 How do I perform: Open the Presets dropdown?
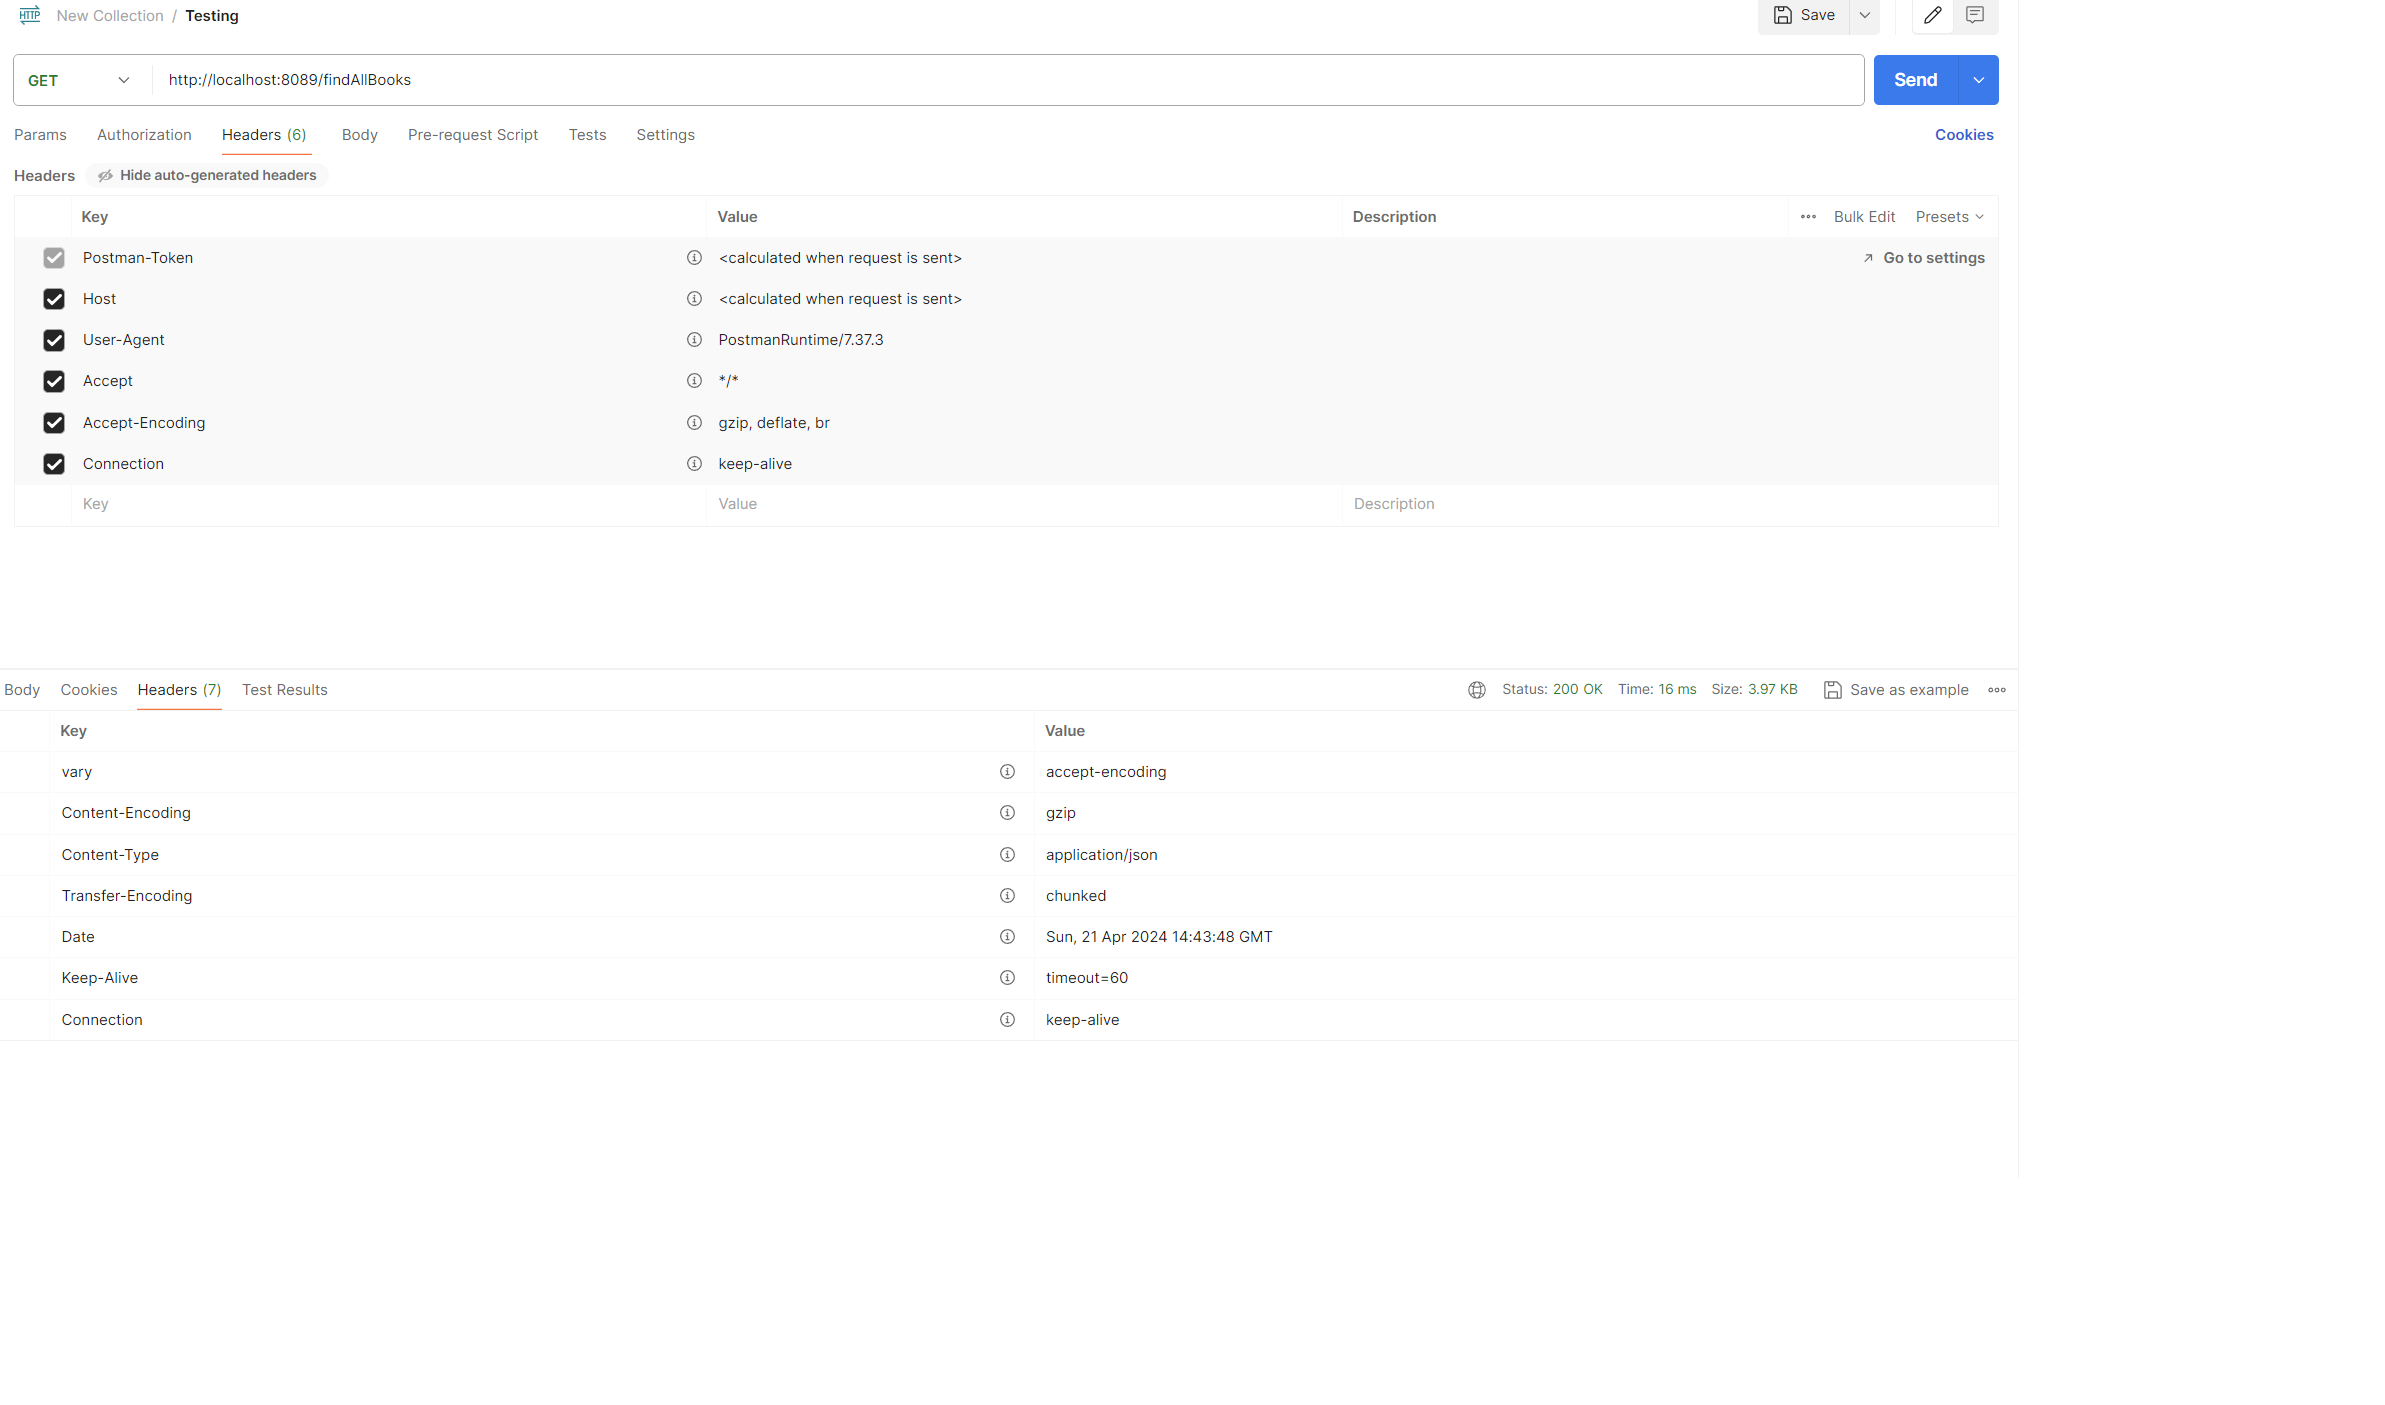(1949, 217)
